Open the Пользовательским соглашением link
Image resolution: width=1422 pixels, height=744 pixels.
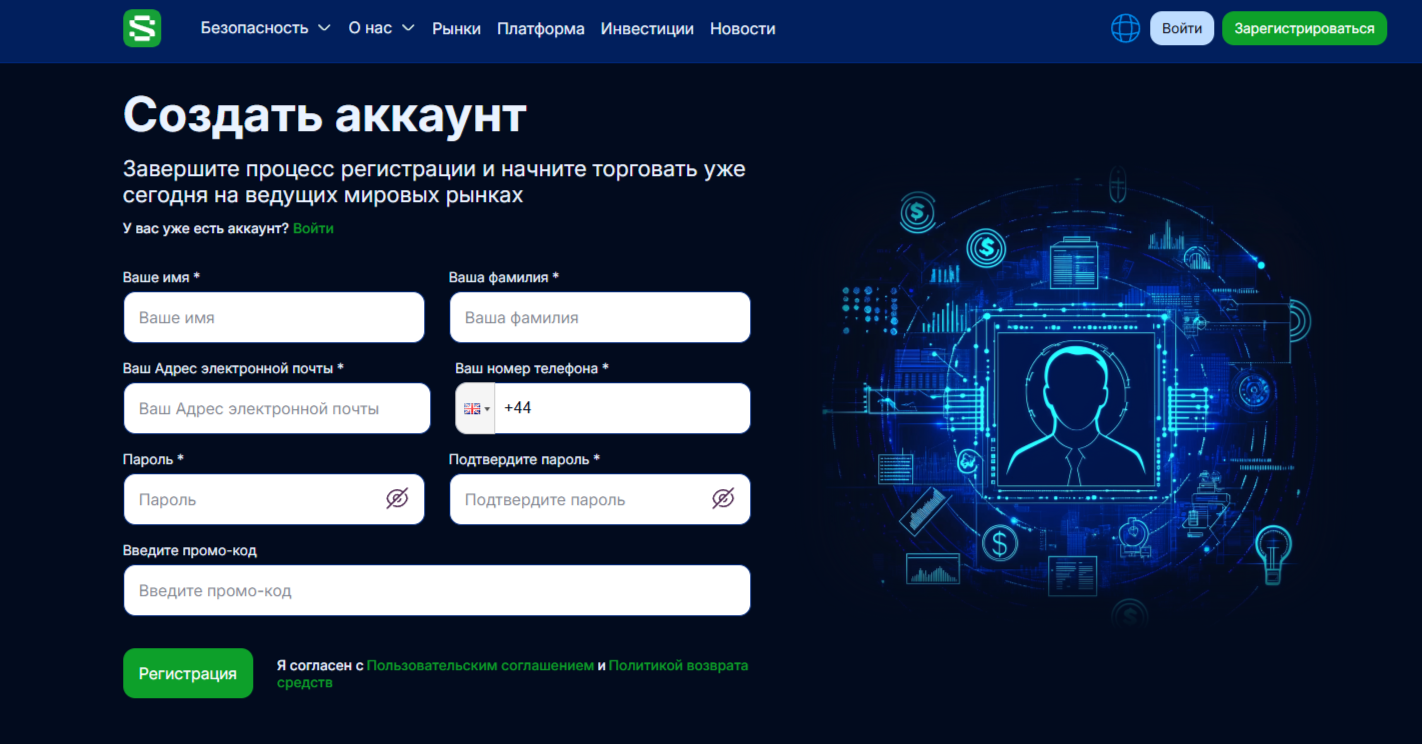[x=479, y=665]
